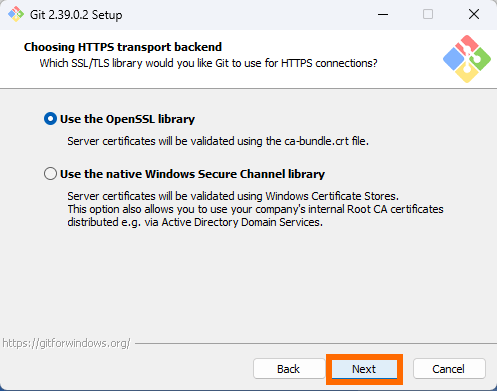Click the "Choosing HTTPS transport backend" heading
This screenshot has width=497, height=391.
coord(123,47)
